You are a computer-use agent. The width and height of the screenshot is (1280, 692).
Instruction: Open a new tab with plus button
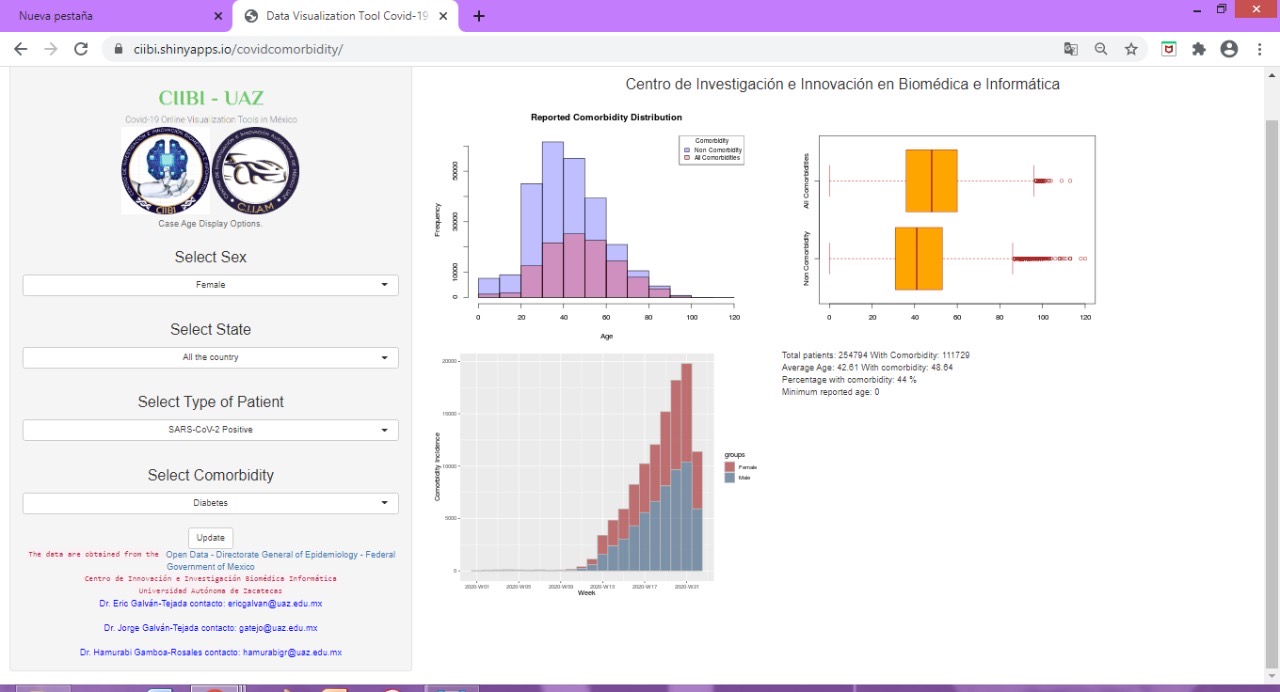479,16
